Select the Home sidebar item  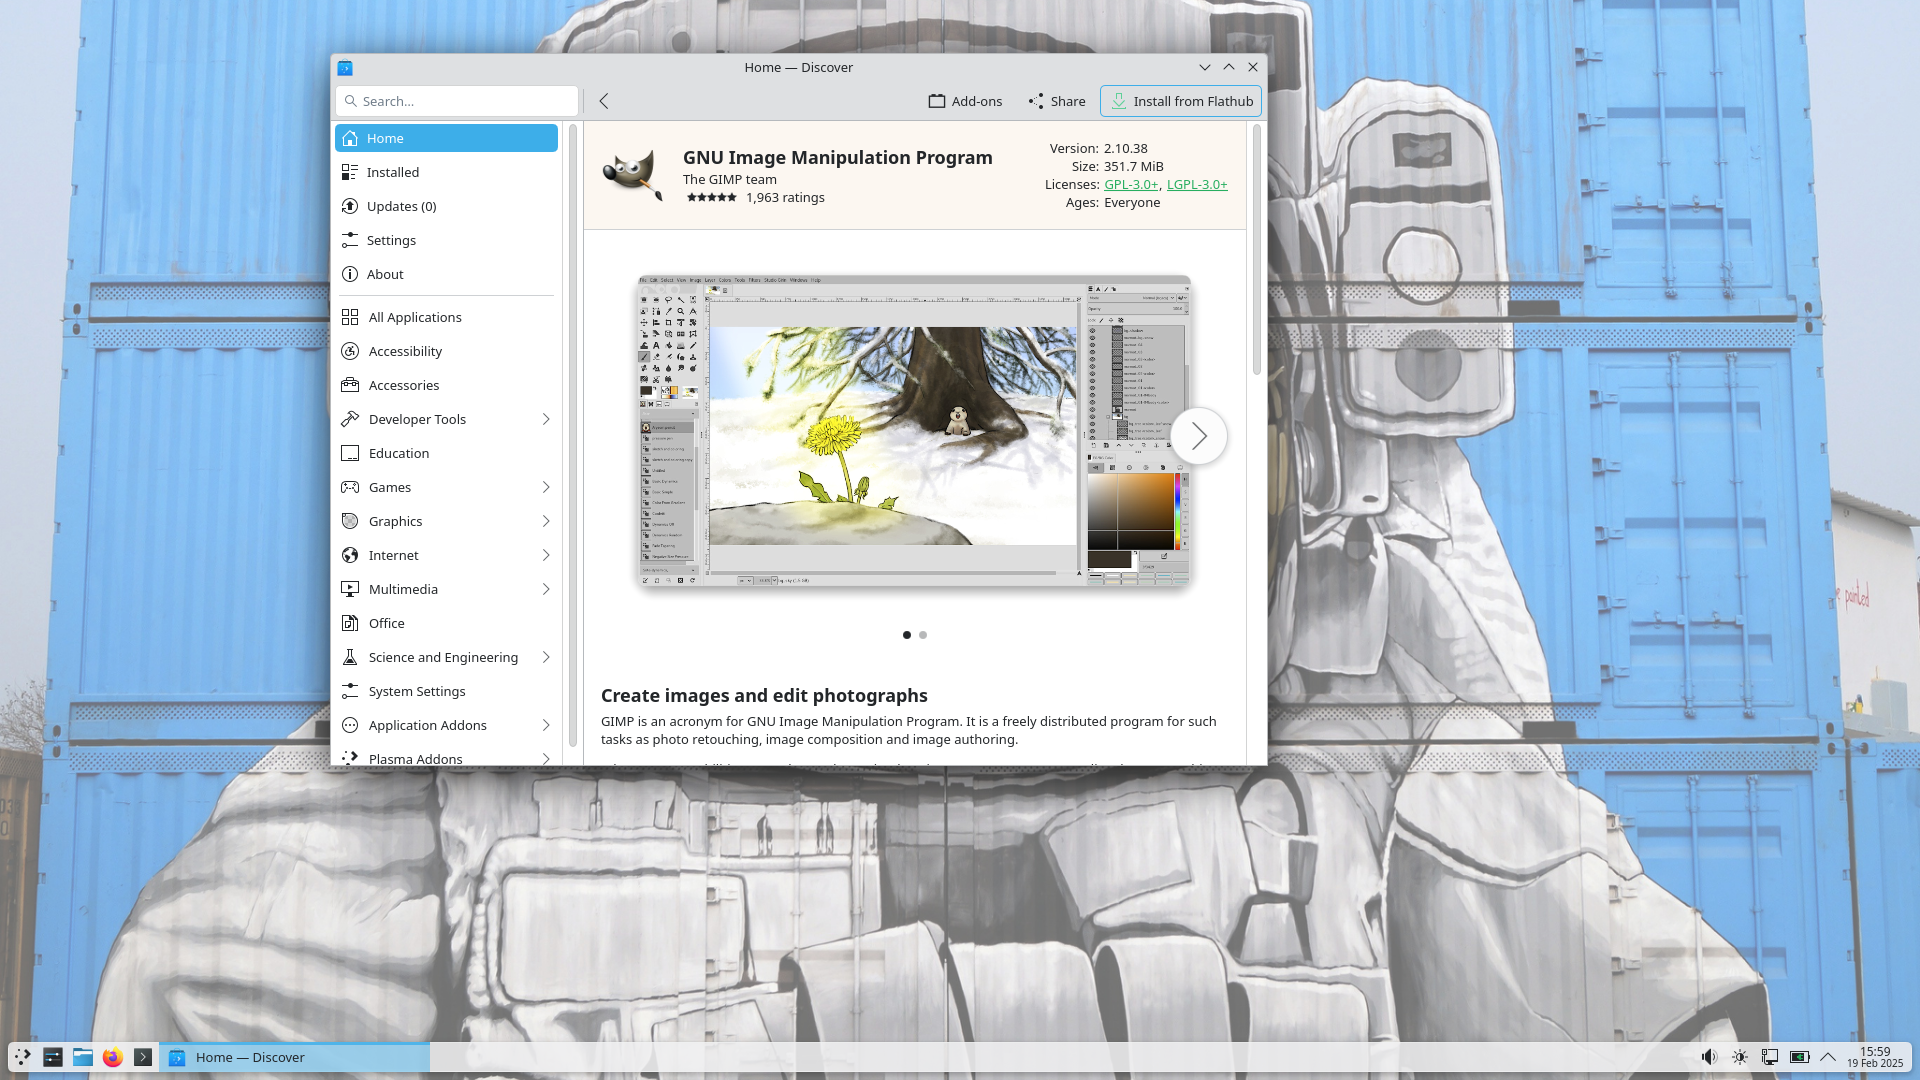coord(446,138)
